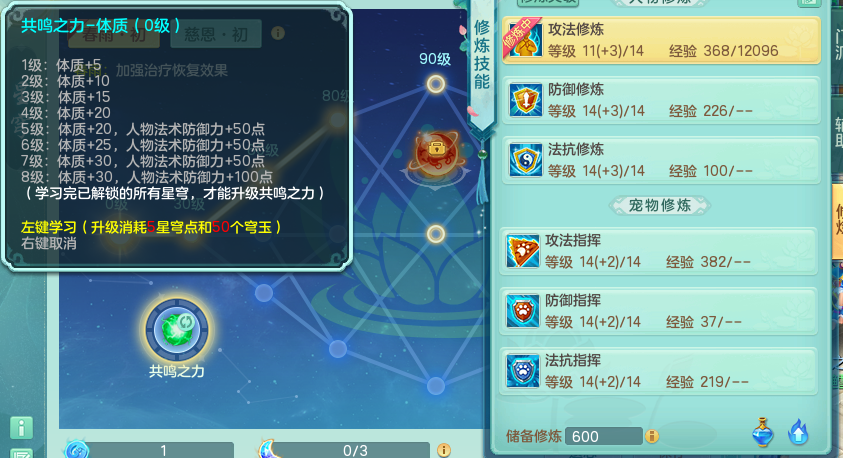Click the locked red star orb
This screenshot has width=843, height=458.
tap(437, 153)
